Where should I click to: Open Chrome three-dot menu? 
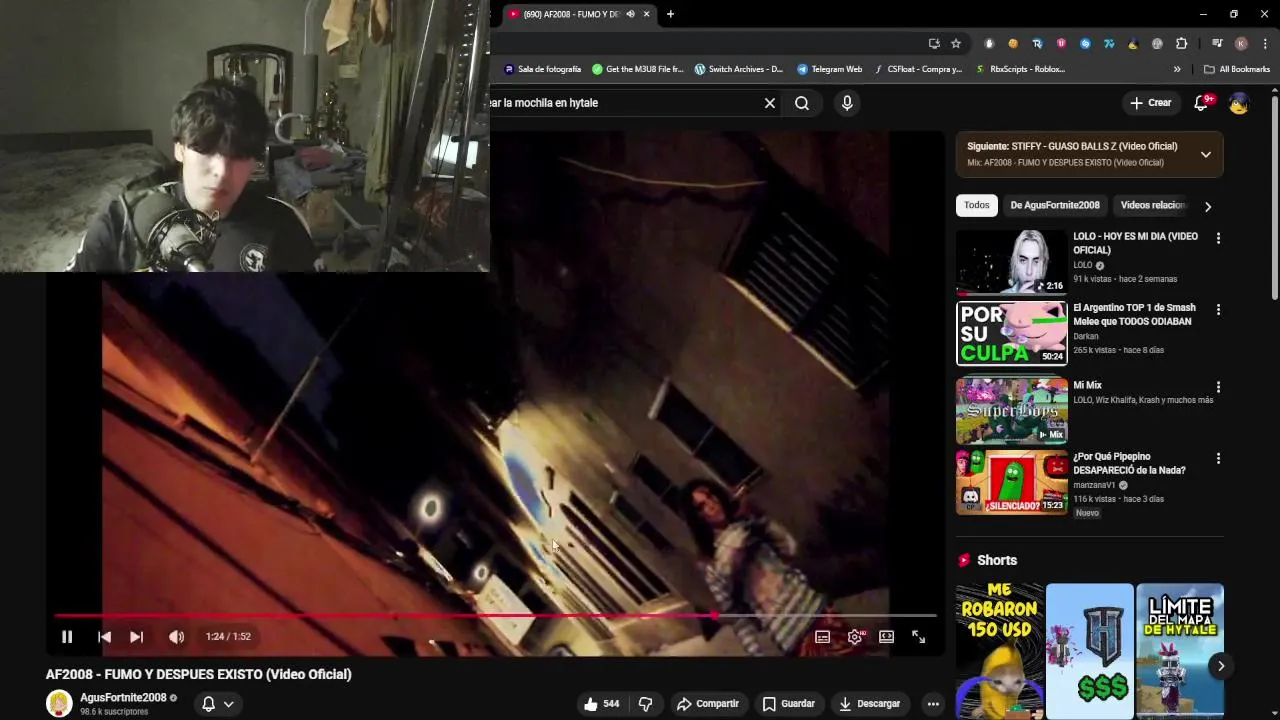[1265, 43]
